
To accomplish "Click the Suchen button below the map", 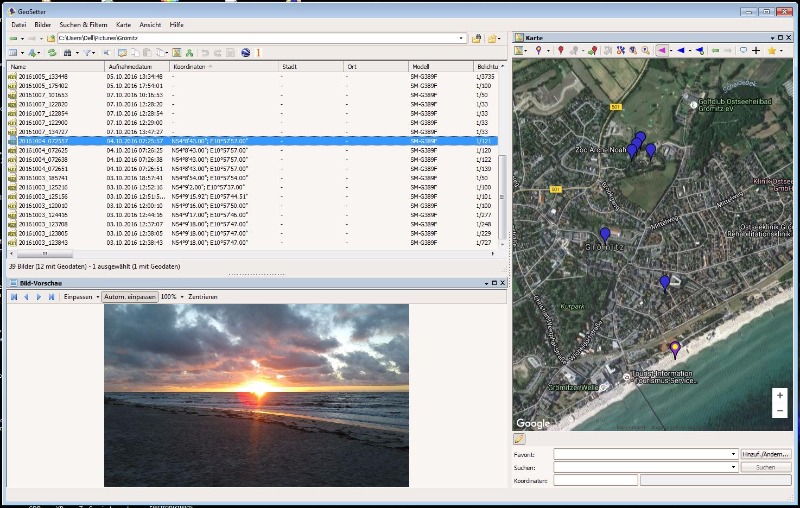I will [x=766, y=467].
